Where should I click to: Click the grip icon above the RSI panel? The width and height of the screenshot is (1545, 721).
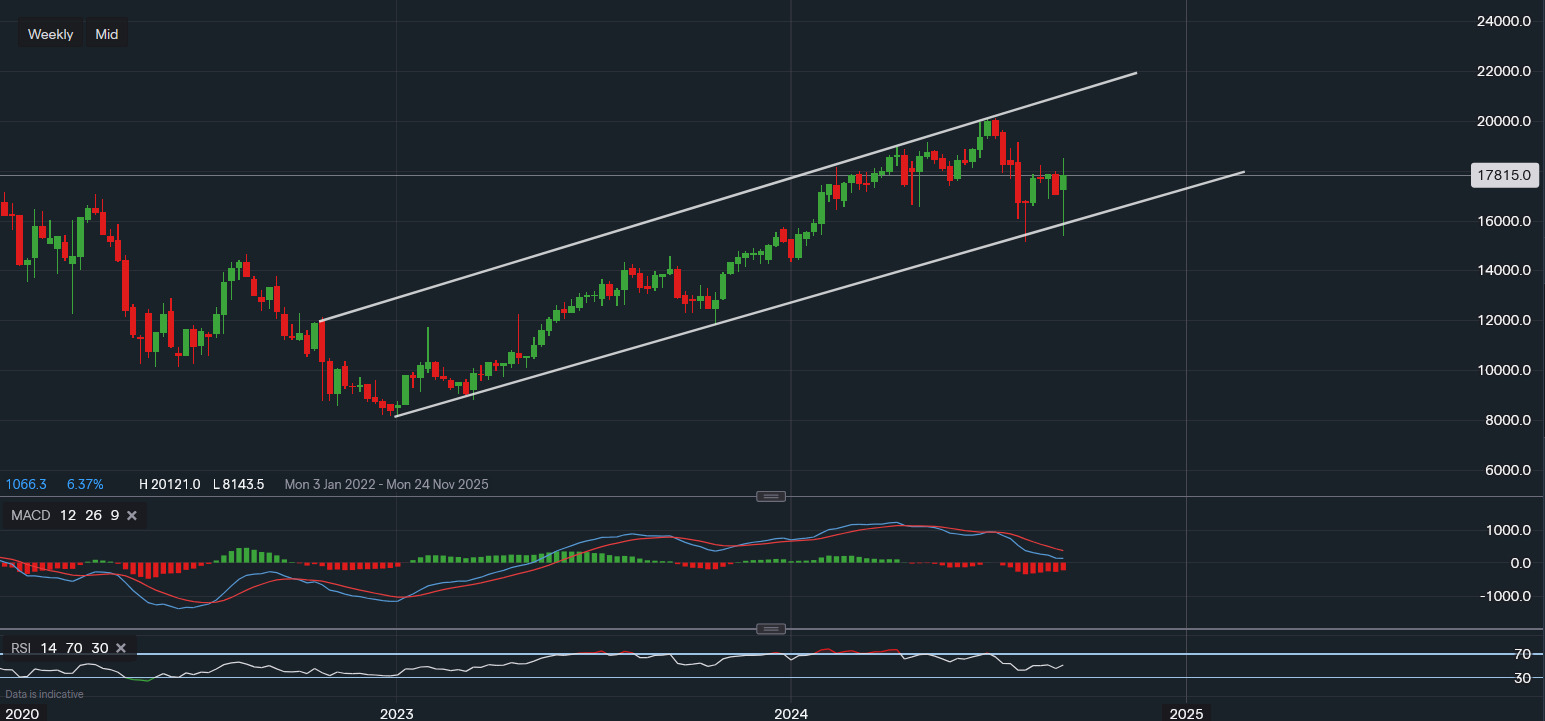pyautogui.click(x=770, y=628)
